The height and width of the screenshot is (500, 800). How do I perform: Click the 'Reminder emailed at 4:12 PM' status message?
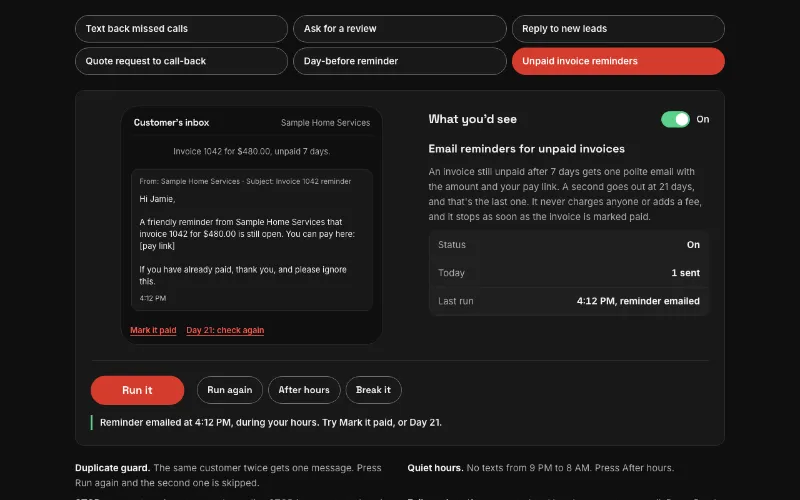(271, 422)
